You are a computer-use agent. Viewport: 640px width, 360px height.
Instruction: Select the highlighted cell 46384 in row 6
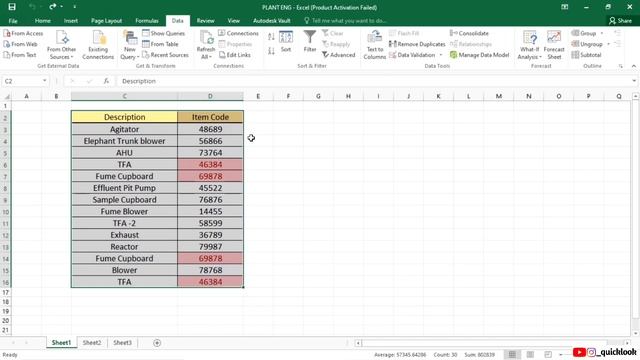[210, 164]
